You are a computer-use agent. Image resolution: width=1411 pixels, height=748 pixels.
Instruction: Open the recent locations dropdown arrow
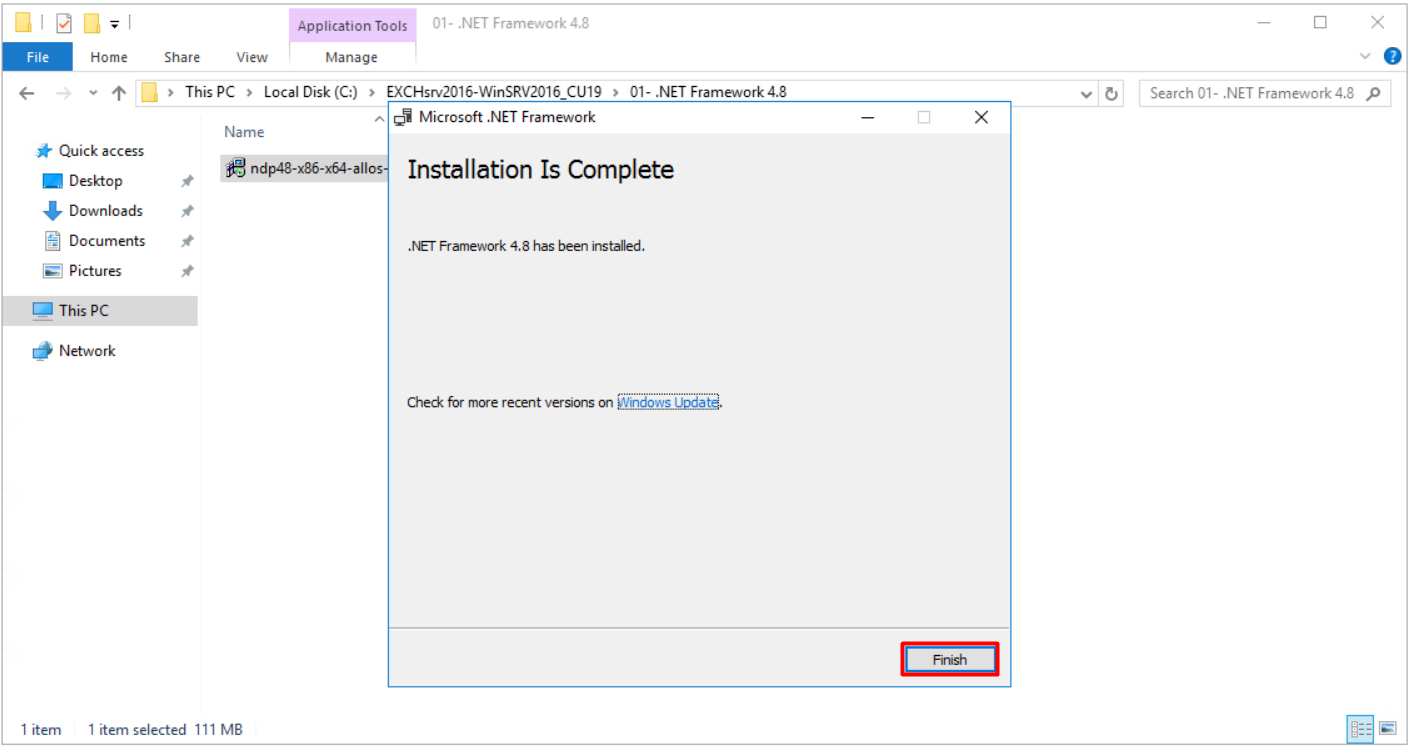(93, 93)
